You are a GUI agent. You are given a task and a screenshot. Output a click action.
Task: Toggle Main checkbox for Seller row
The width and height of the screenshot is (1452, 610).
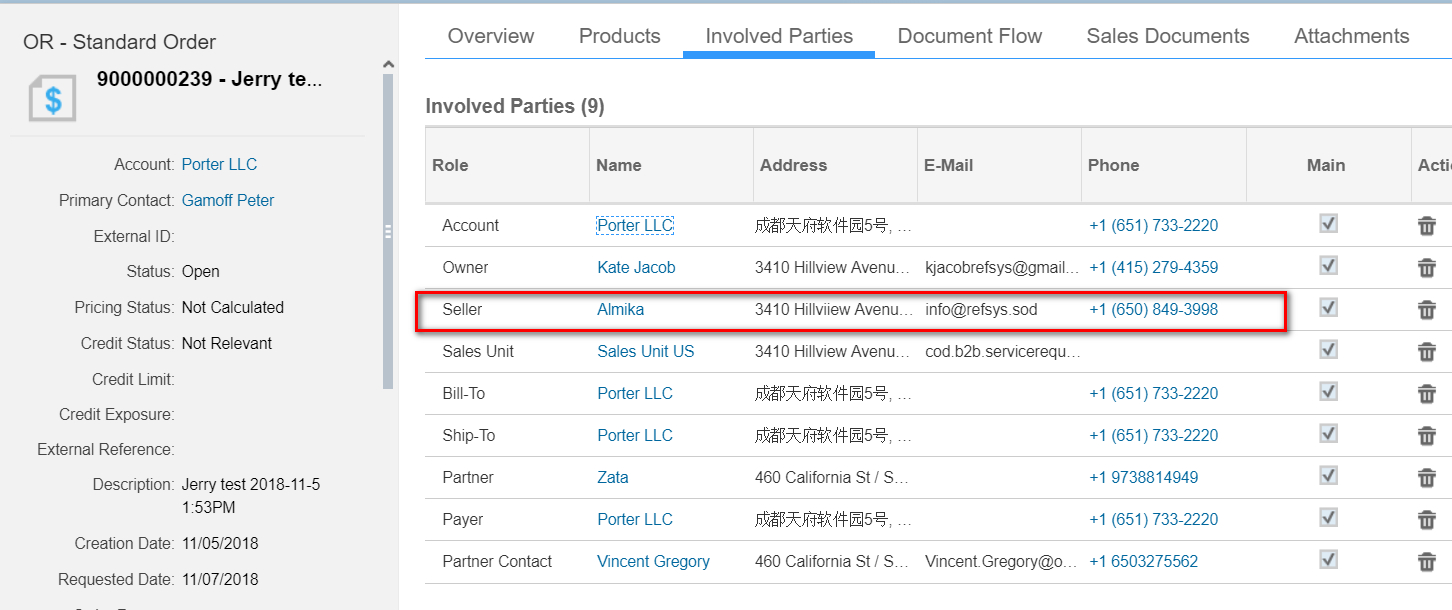(1328, 308)
